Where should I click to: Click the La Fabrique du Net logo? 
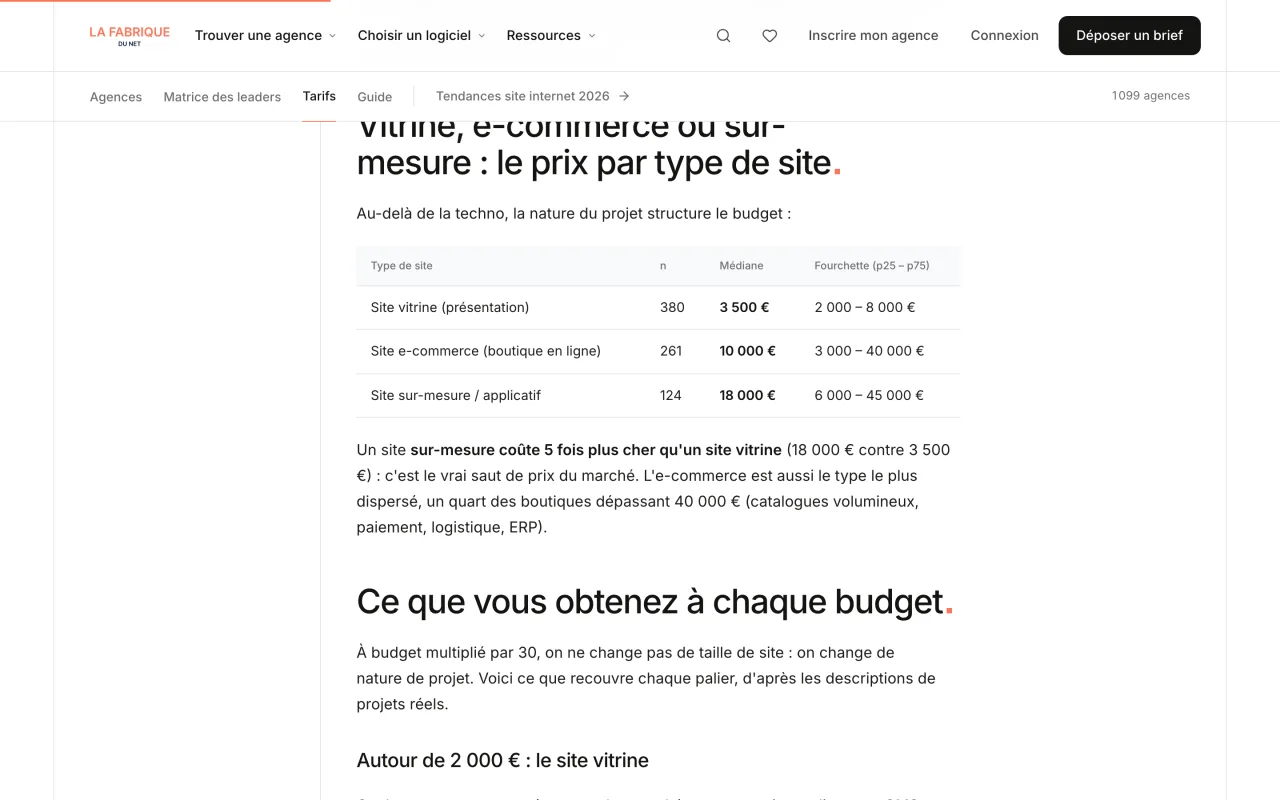[x=130, y=36]
